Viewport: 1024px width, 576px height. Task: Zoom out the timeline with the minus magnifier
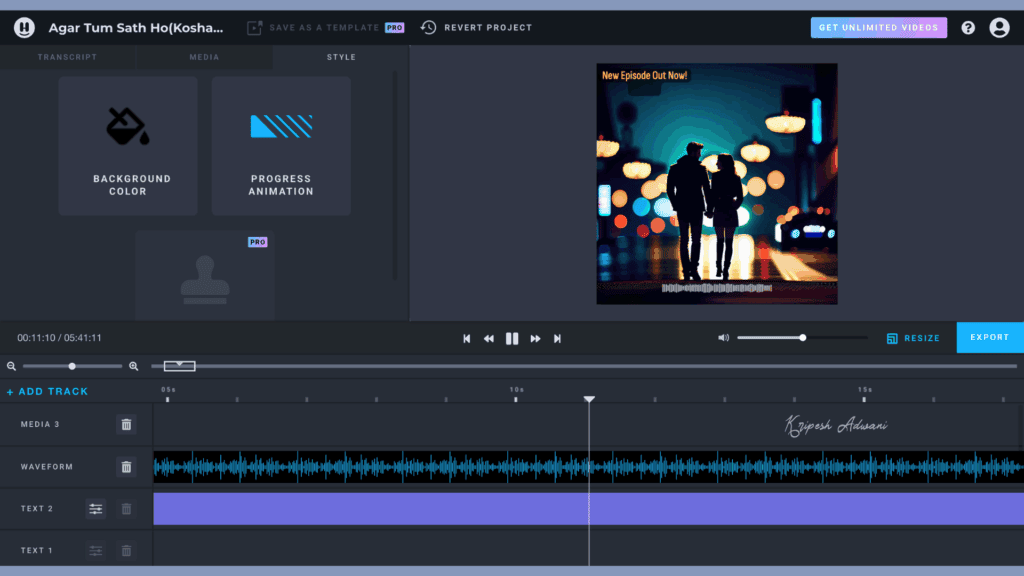(11, 366)
